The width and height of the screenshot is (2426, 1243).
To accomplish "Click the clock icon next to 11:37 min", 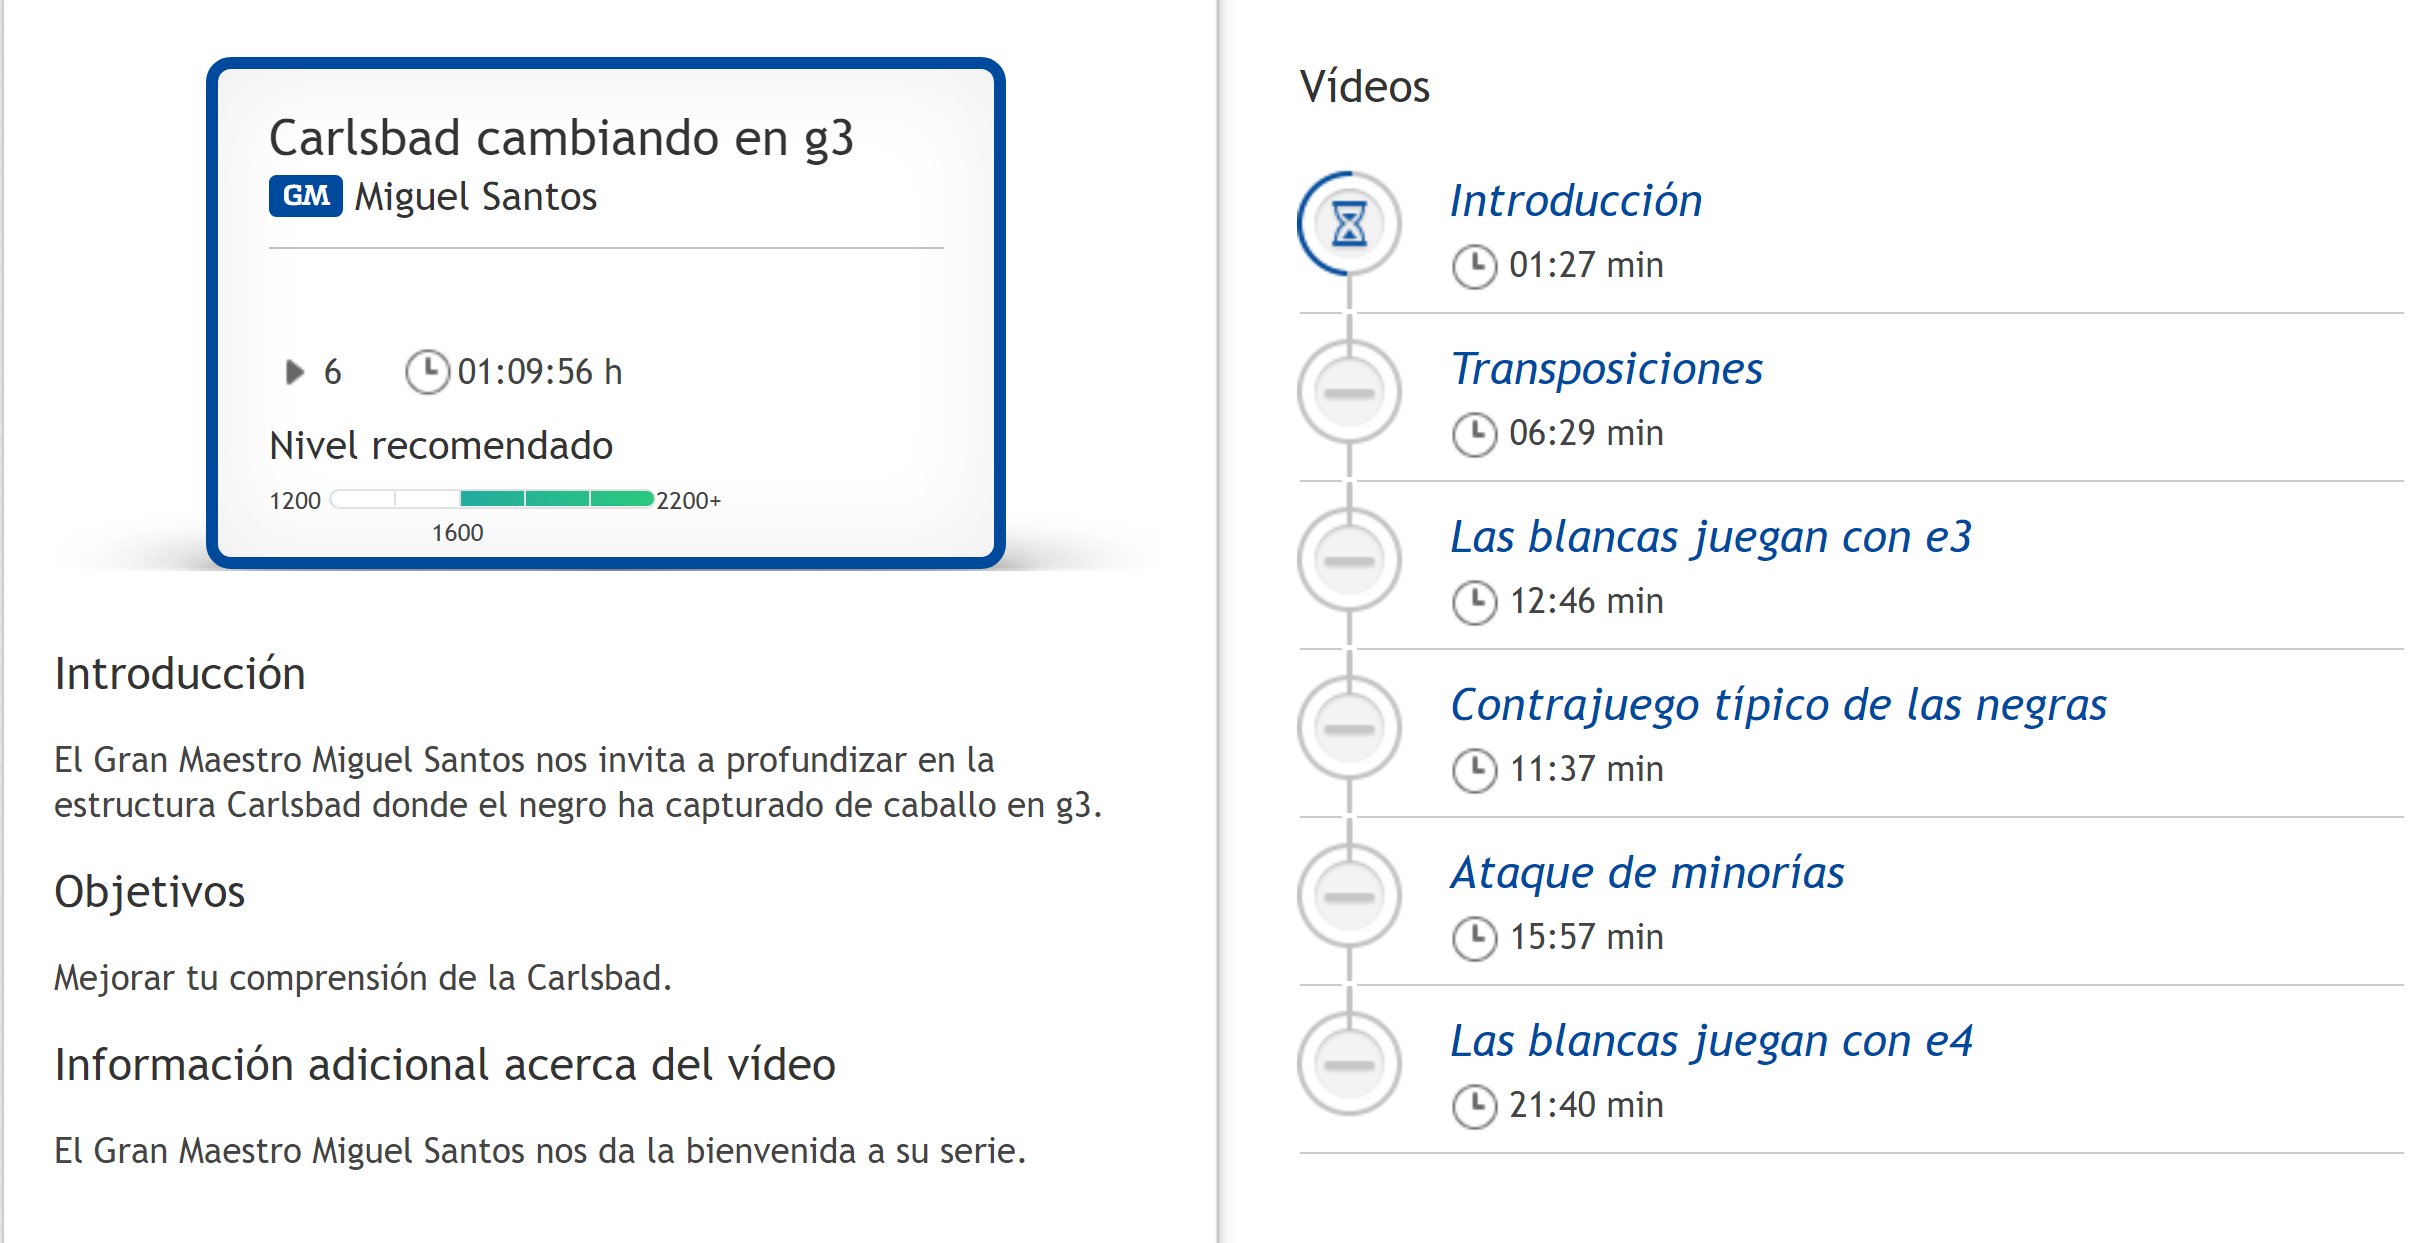I will pos(1474,770).
